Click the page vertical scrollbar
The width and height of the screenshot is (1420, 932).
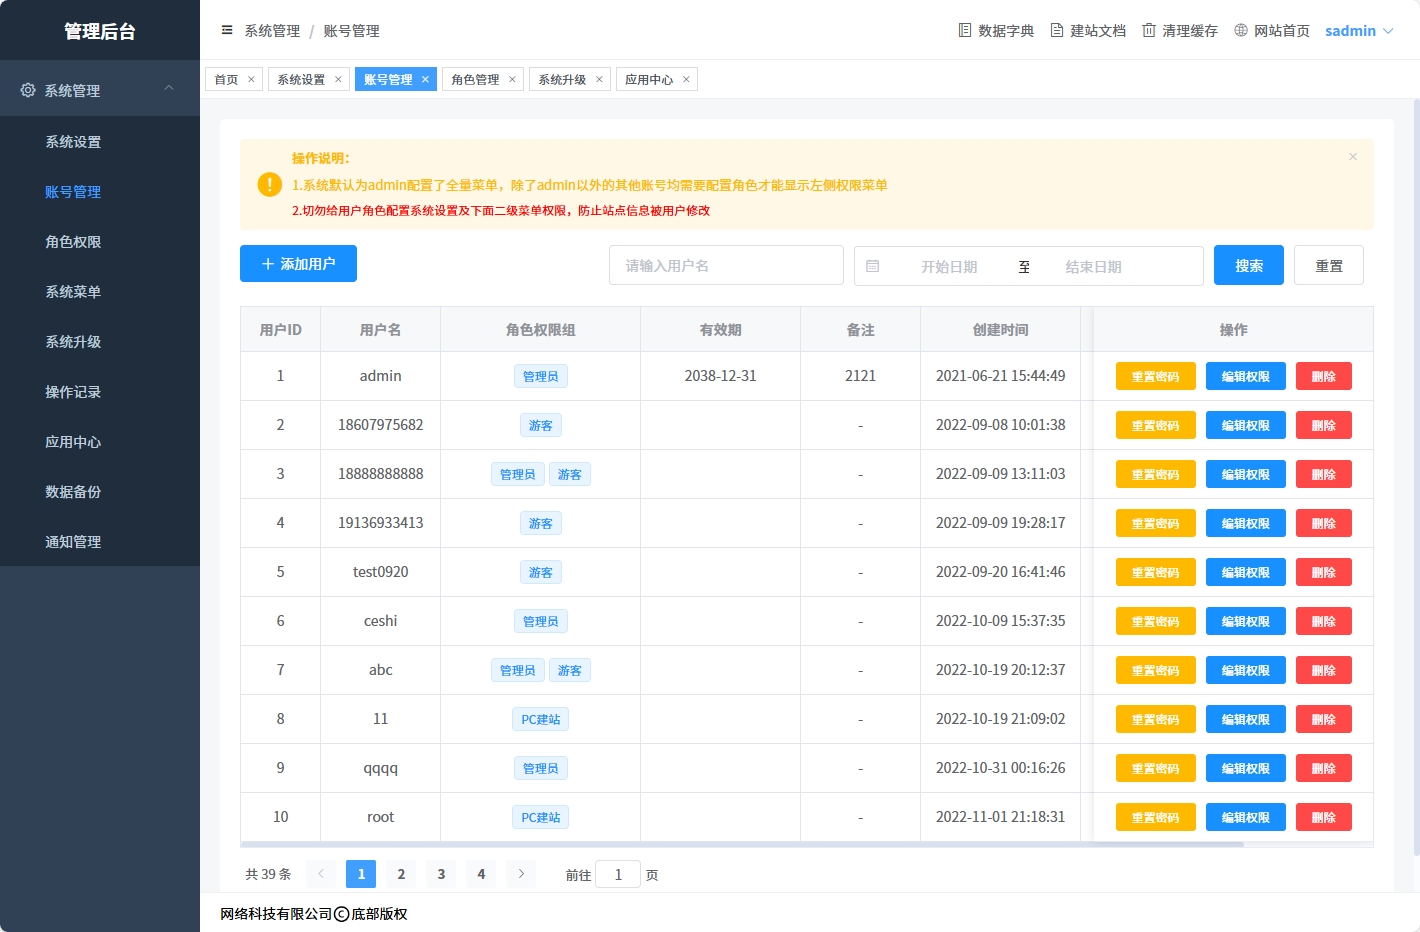[x=1416, y=477]
